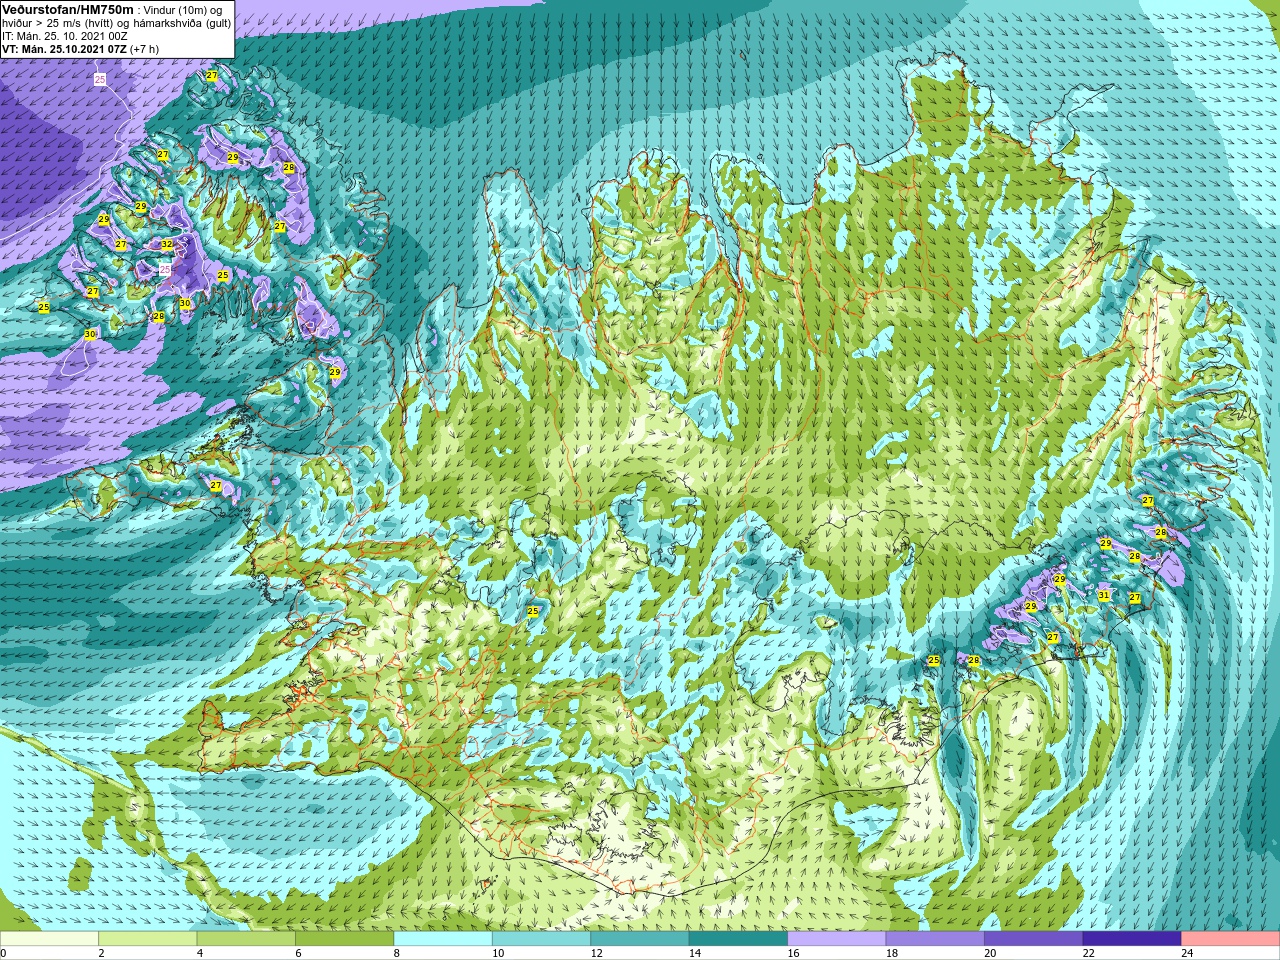Image resolution: width=1280 pixels, height=960 pixels.
Task: Click the legend scale number 14
Action: click(695, 954)
